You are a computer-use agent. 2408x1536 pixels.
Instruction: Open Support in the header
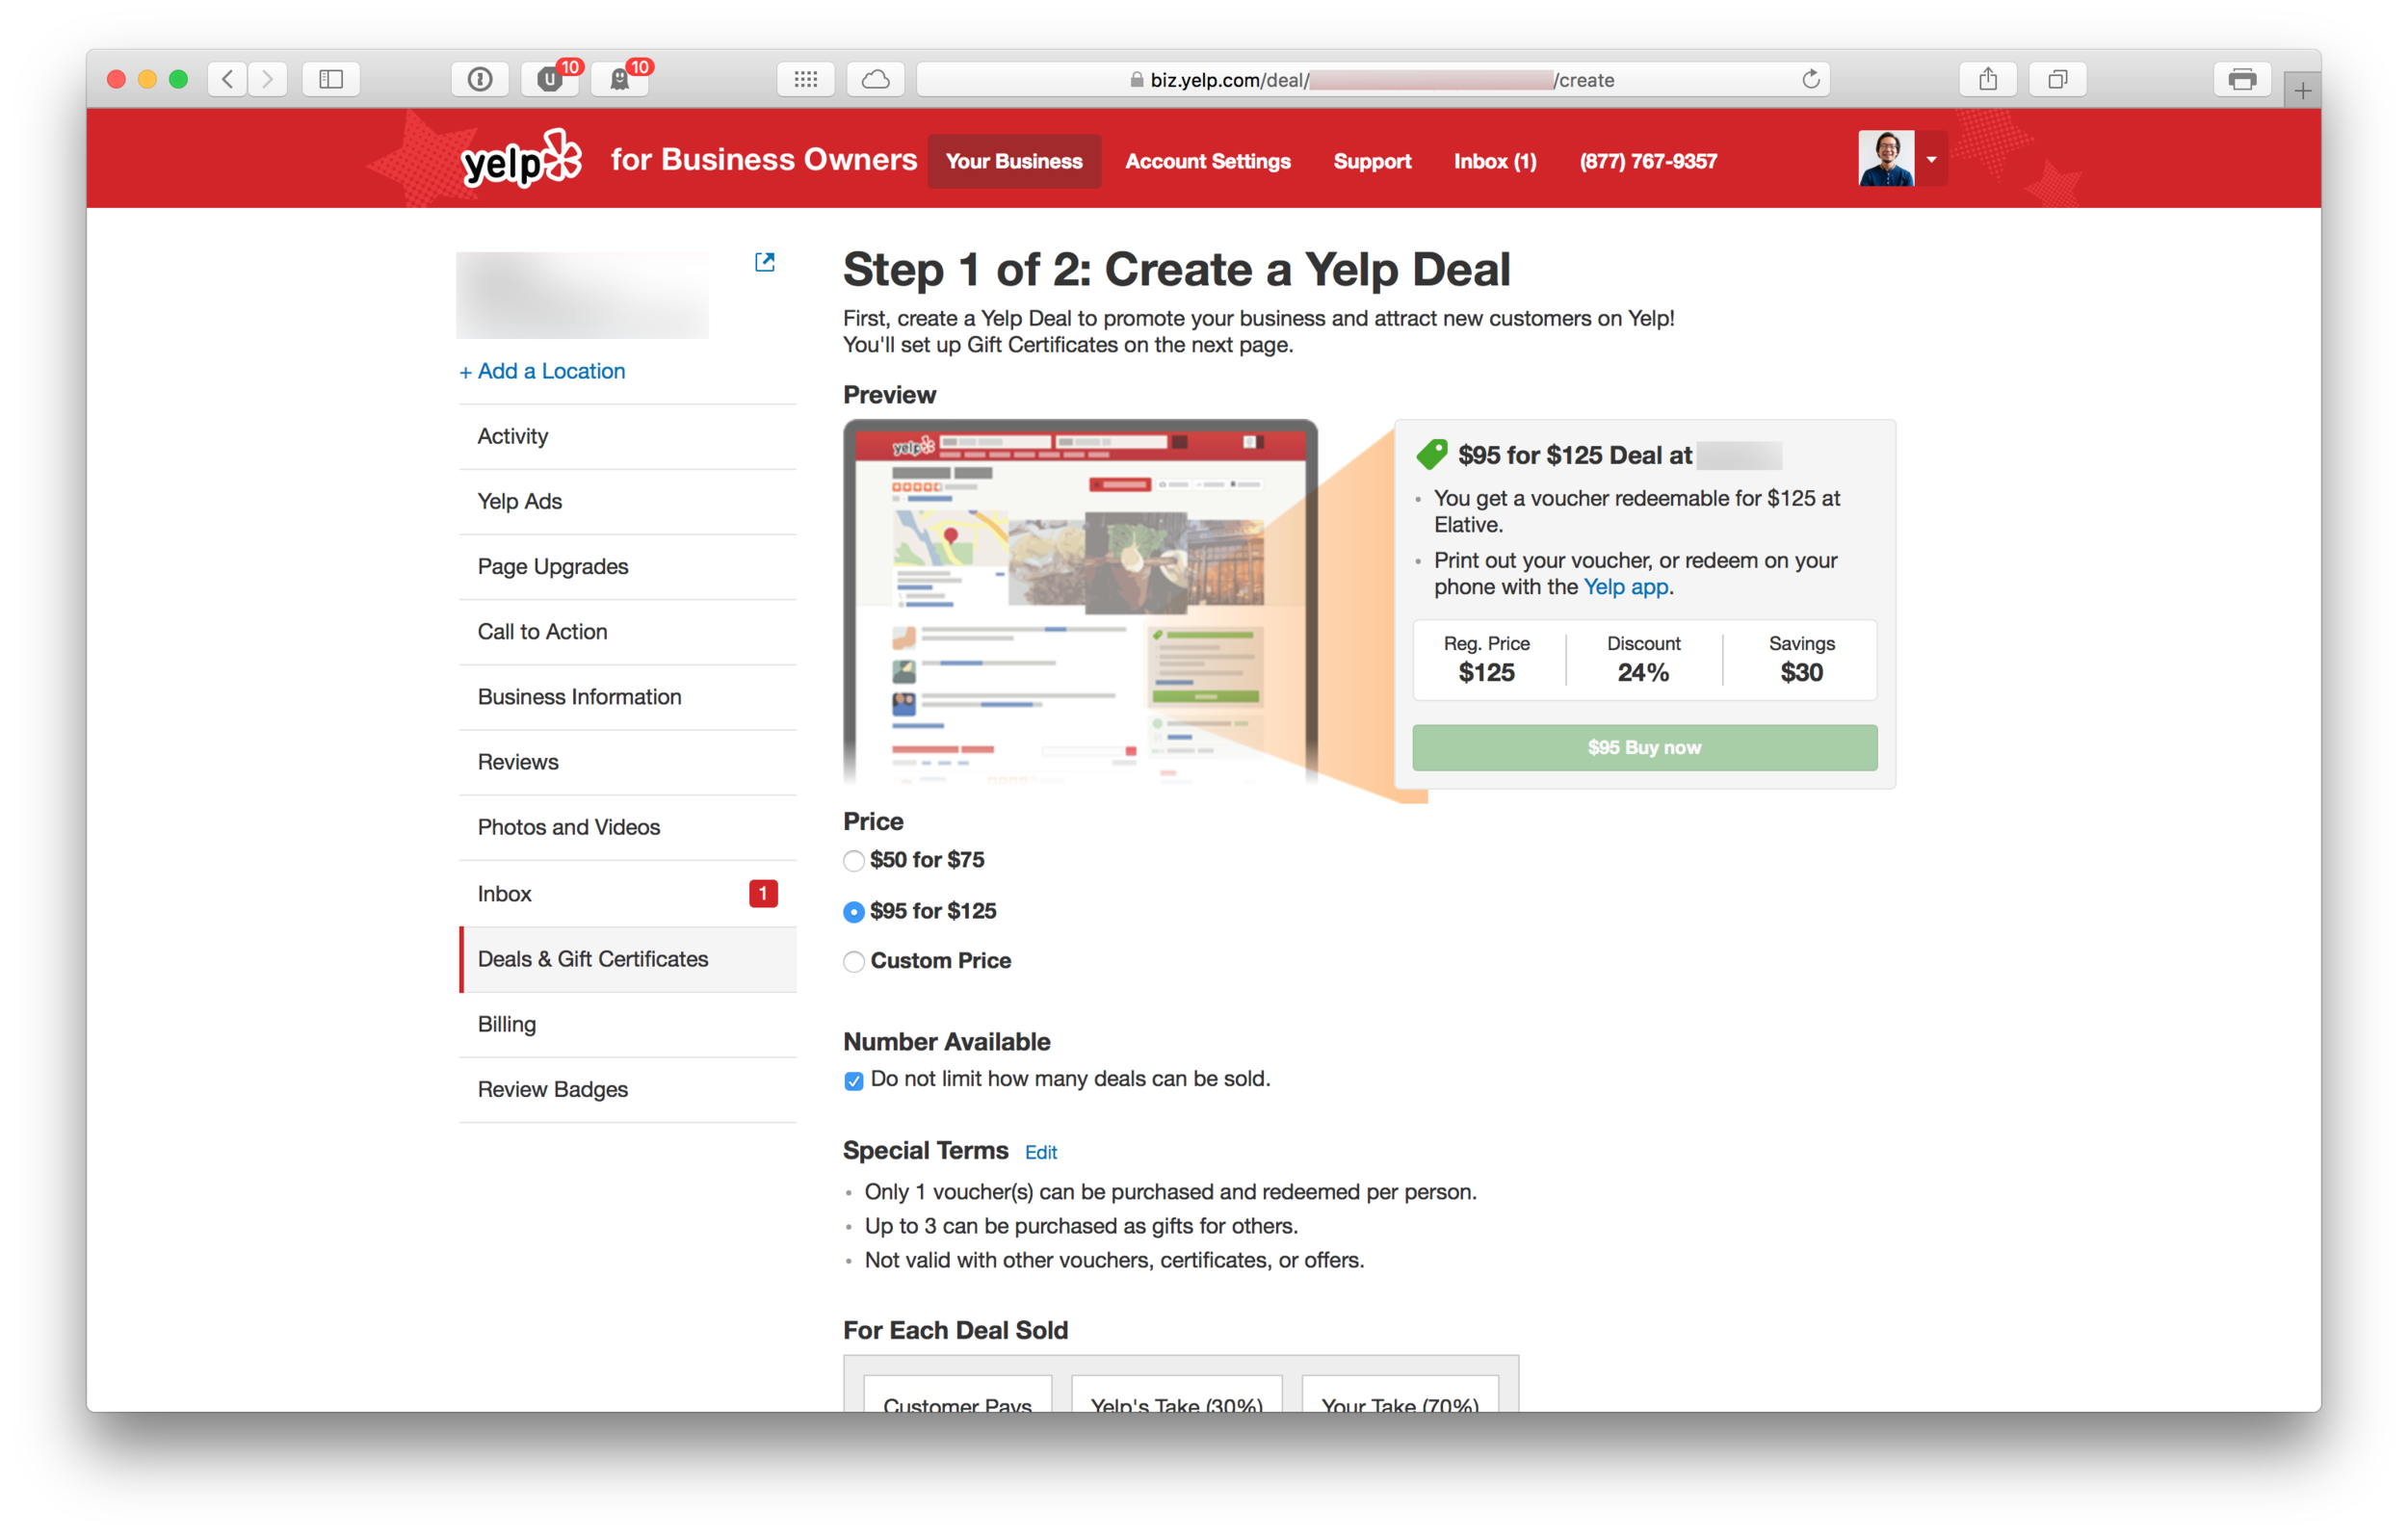(x=1372, y=161)
